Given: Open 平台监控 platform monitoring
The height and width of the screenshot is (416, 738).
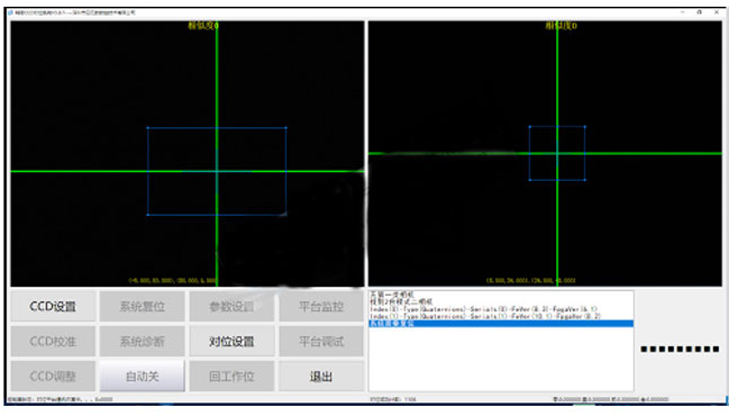Looking at the screenshot, I should coord(320,307).
